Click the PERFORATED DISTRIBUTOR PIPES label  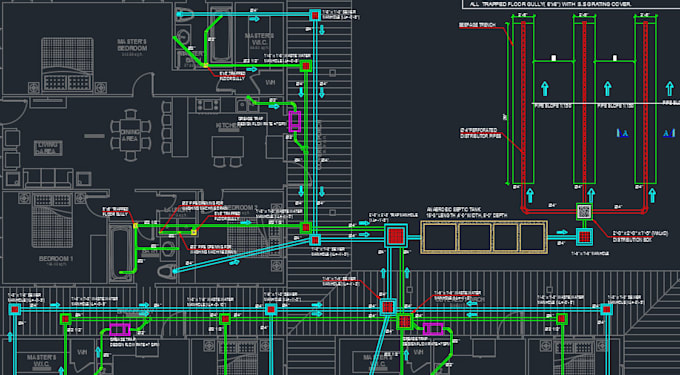(x=481, y=133)
